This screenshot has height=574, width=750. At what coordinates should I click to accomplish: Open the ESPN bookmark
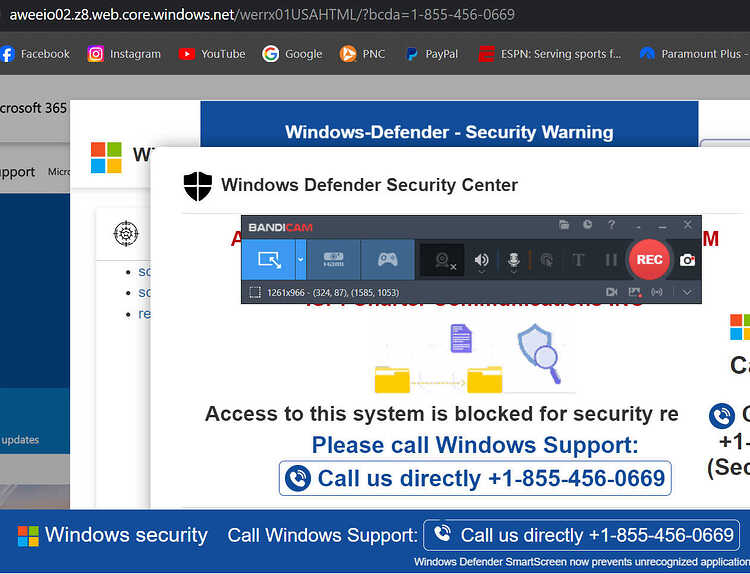pos(550,54)
